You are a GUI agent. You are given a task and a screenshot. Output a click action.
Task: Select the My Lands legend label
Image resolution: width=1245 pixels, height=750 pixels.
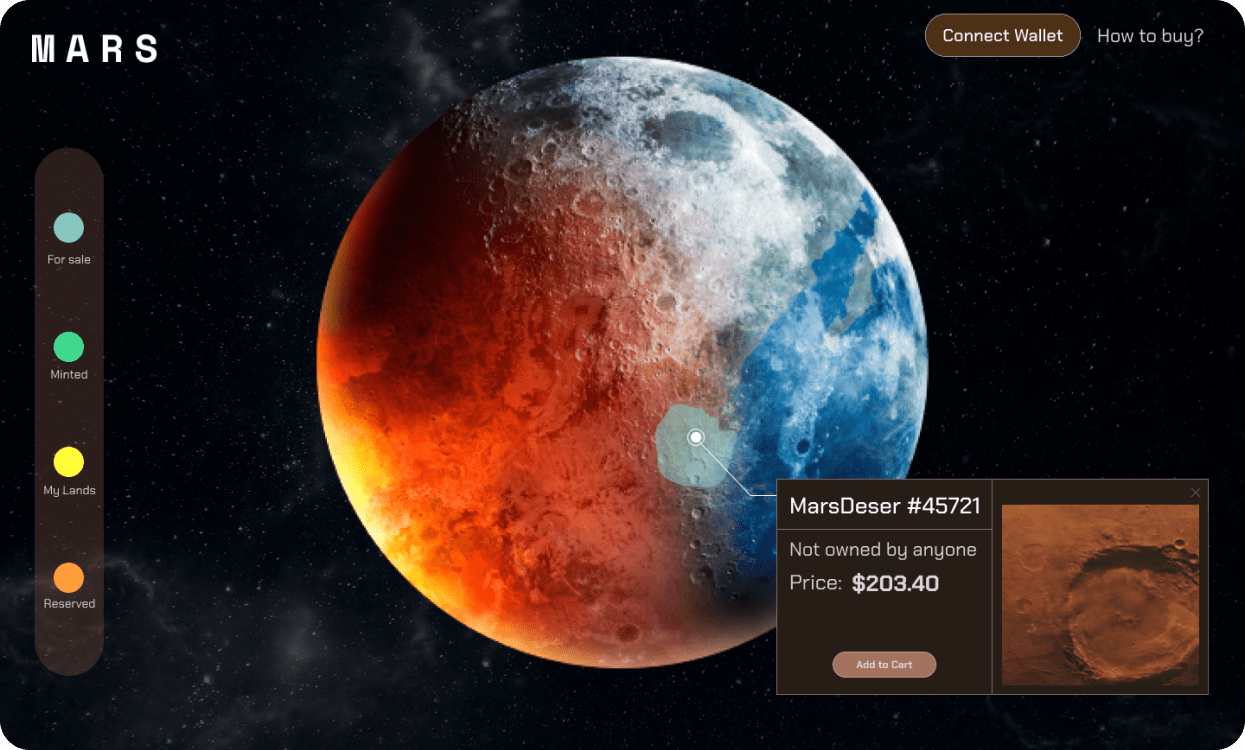tap(69, 490)
